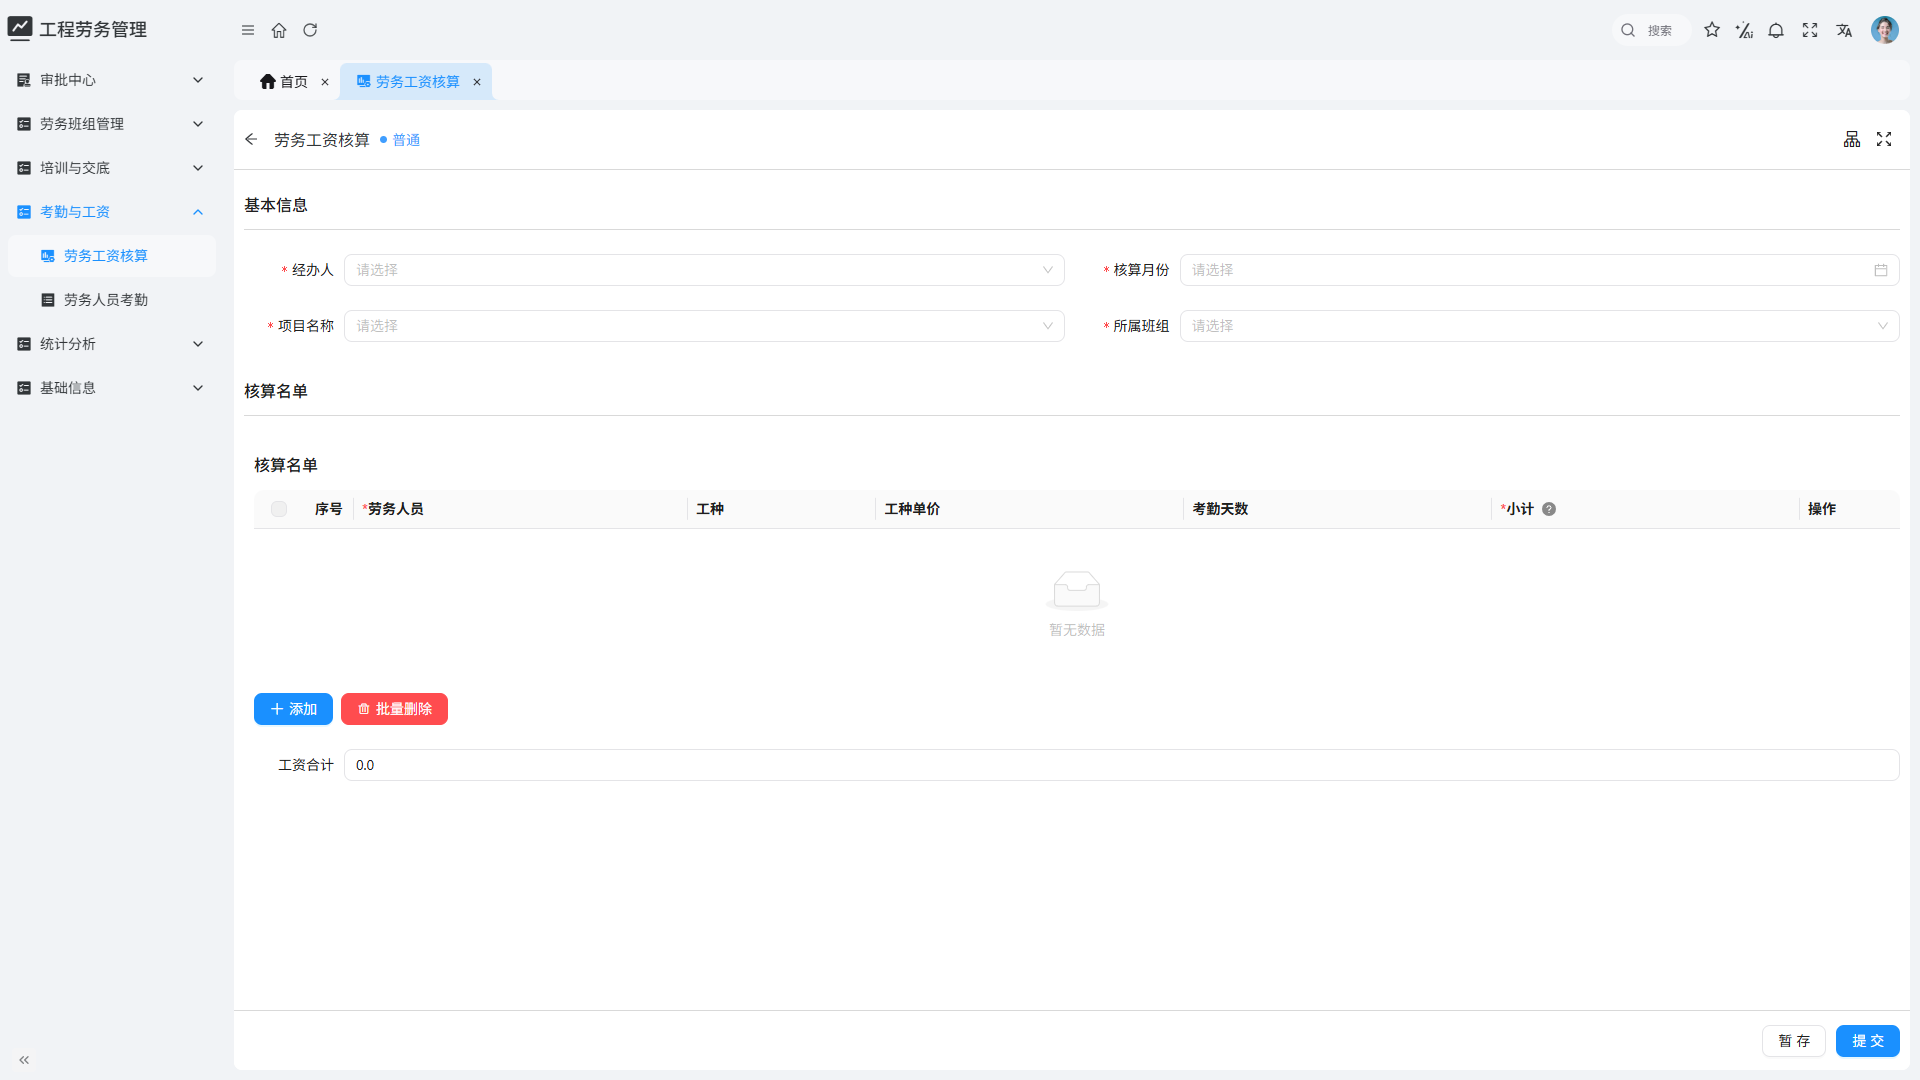
Task: Go back using arrow beside 劳务工资核算
Action: pyautogui.click(x=251, y=140)
